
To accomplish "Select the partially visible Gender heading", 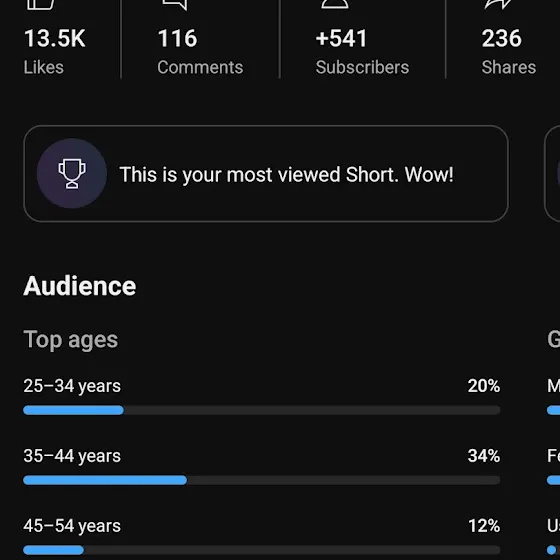I will point(554,339).
